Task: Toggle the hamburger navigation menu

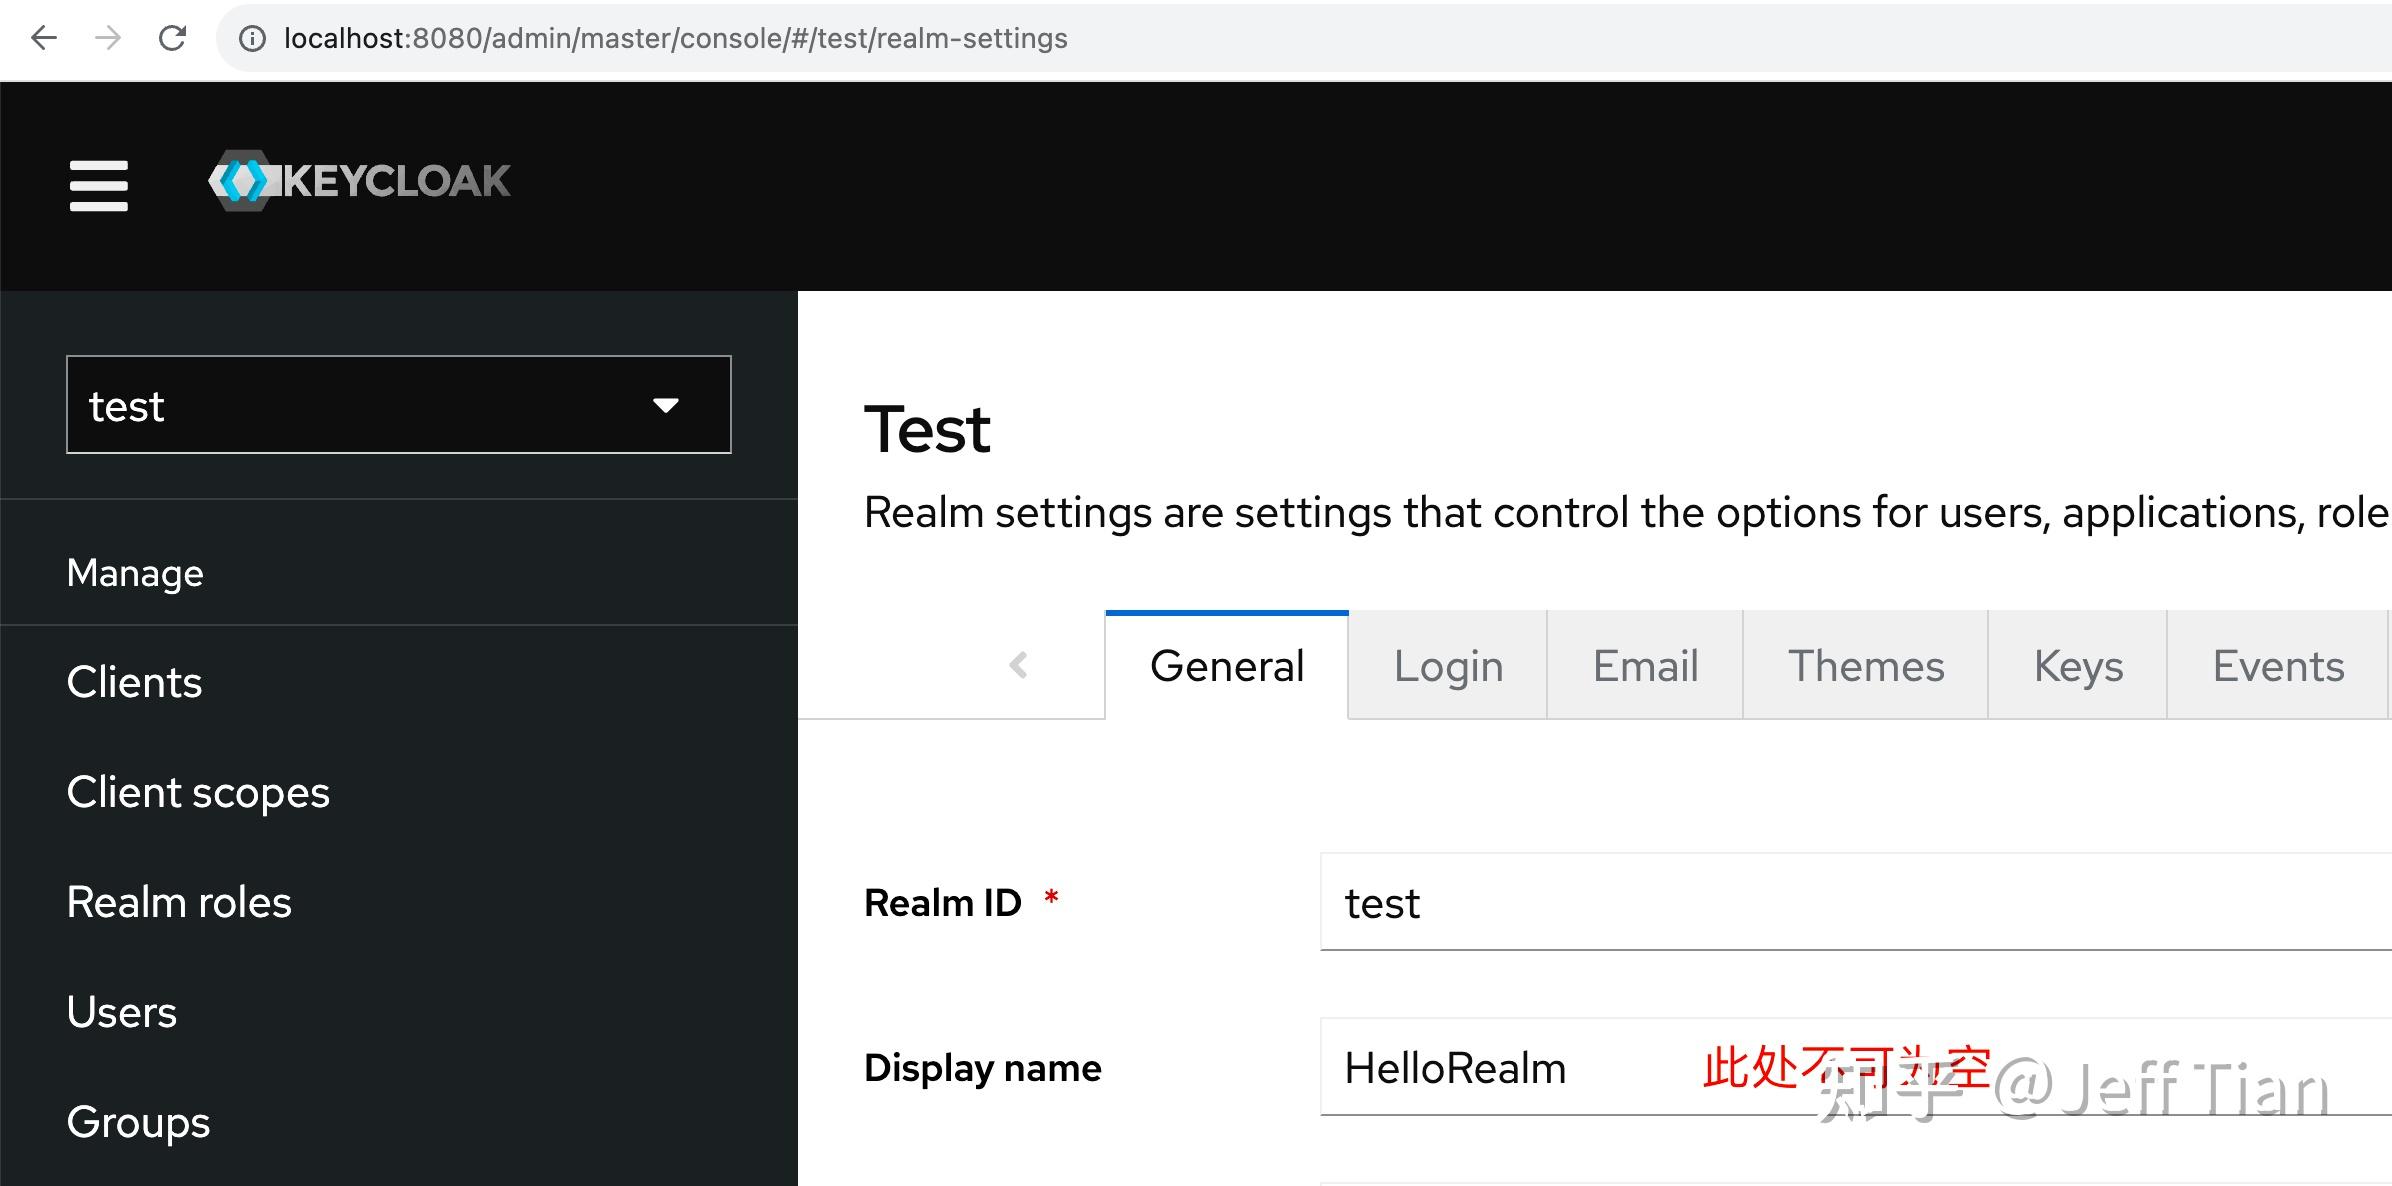Action: (99, 185)
